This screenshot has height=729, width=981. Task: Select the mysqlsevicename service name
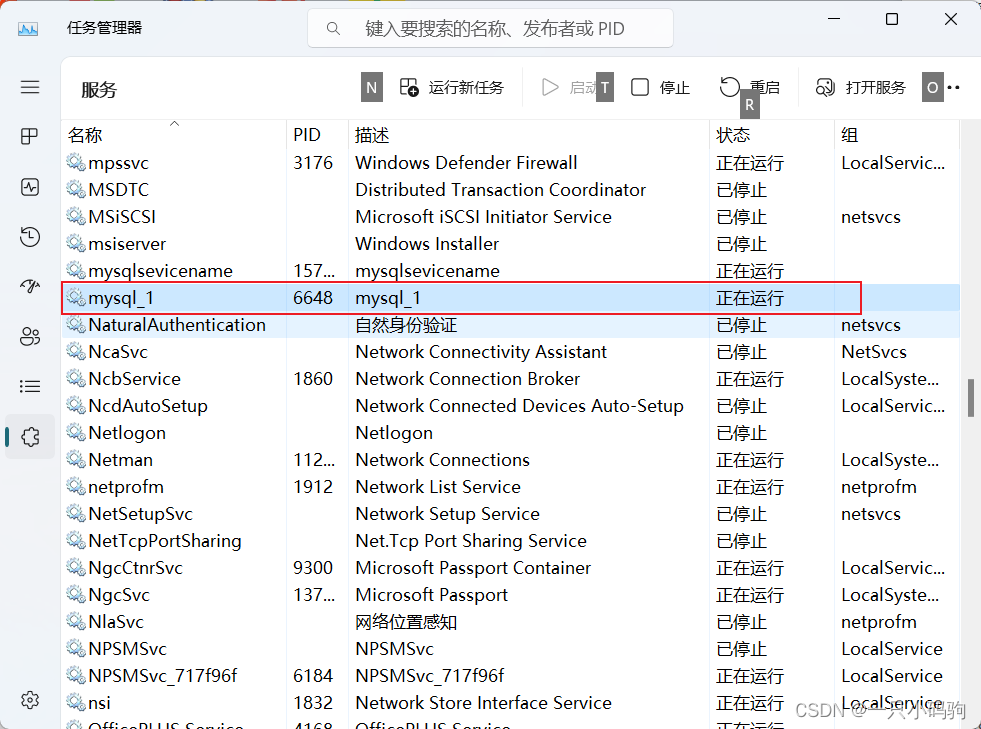point(160,272)
